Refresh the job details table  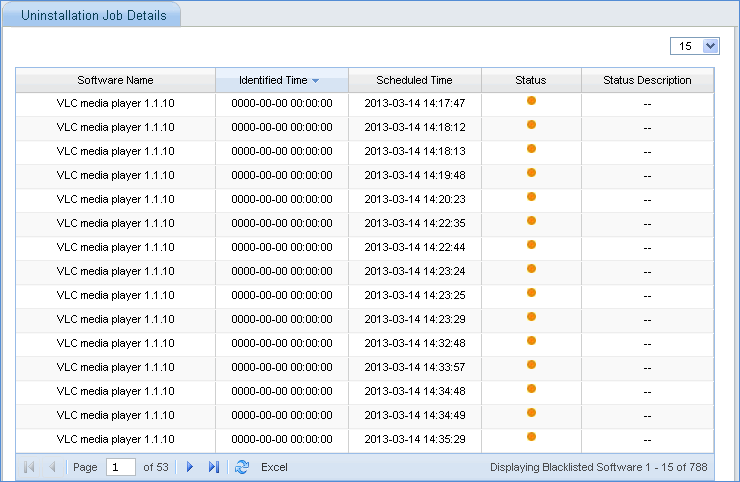tap(242, 467)
